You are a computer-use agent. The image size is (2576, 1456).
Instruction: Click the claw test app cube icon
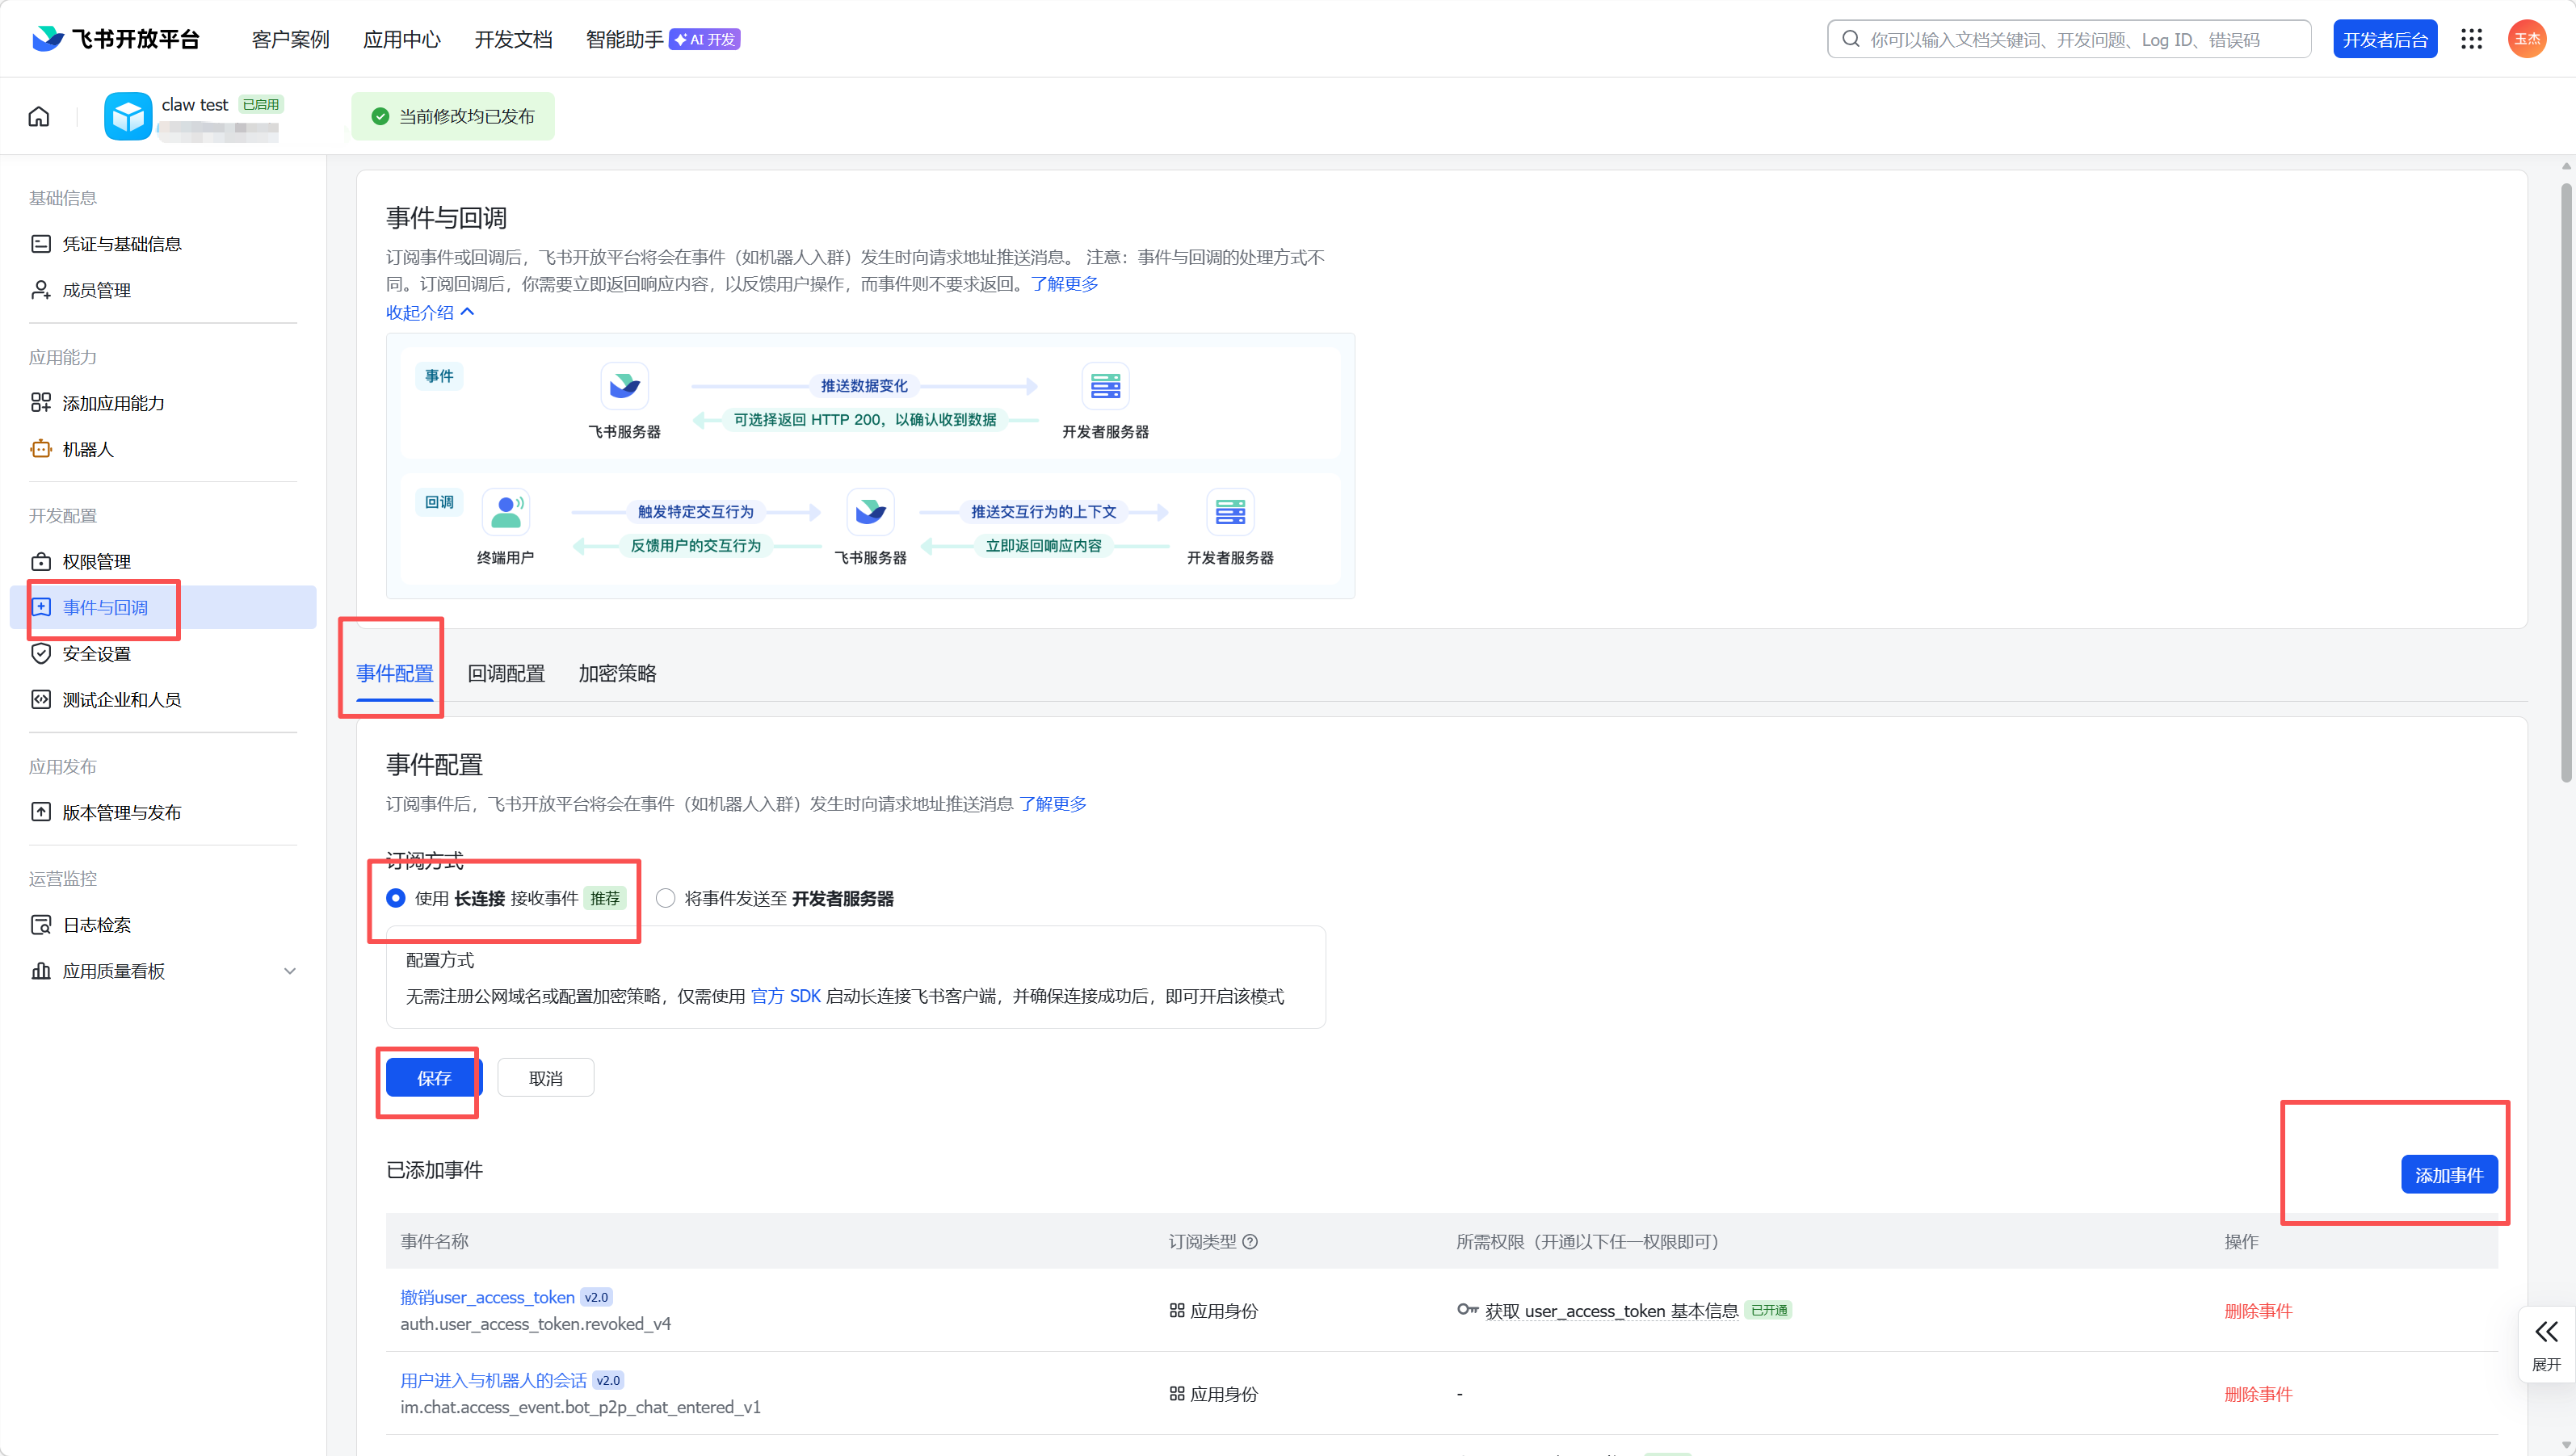[x=128, y=117]
